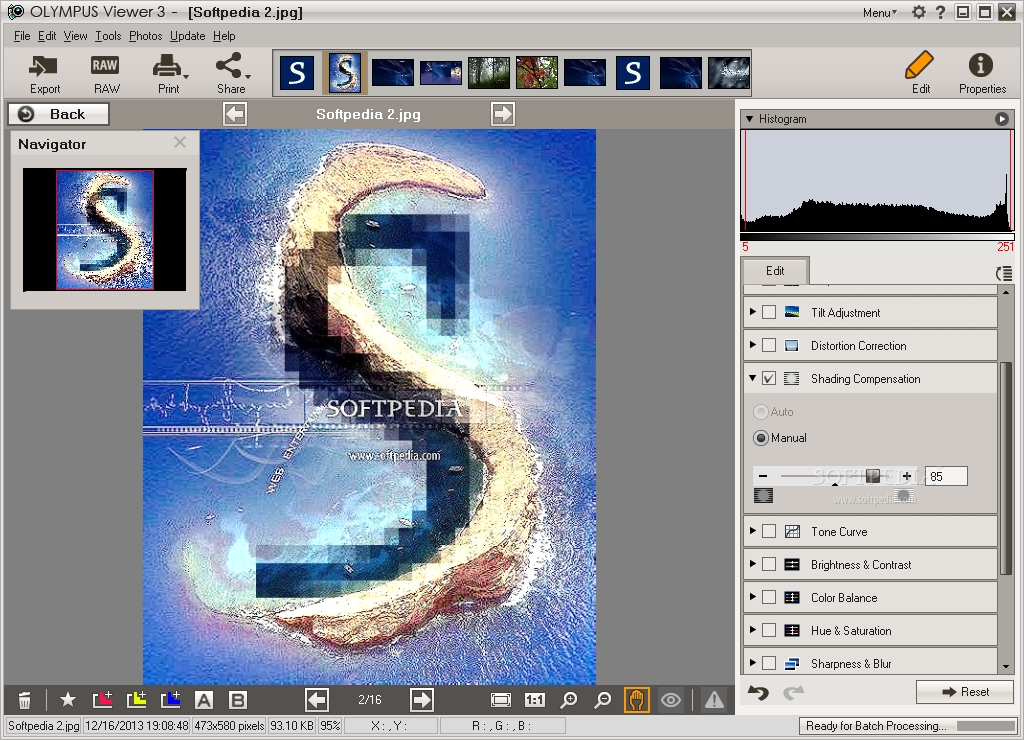Enable the Color Balance checkbox

coord(769,597)
